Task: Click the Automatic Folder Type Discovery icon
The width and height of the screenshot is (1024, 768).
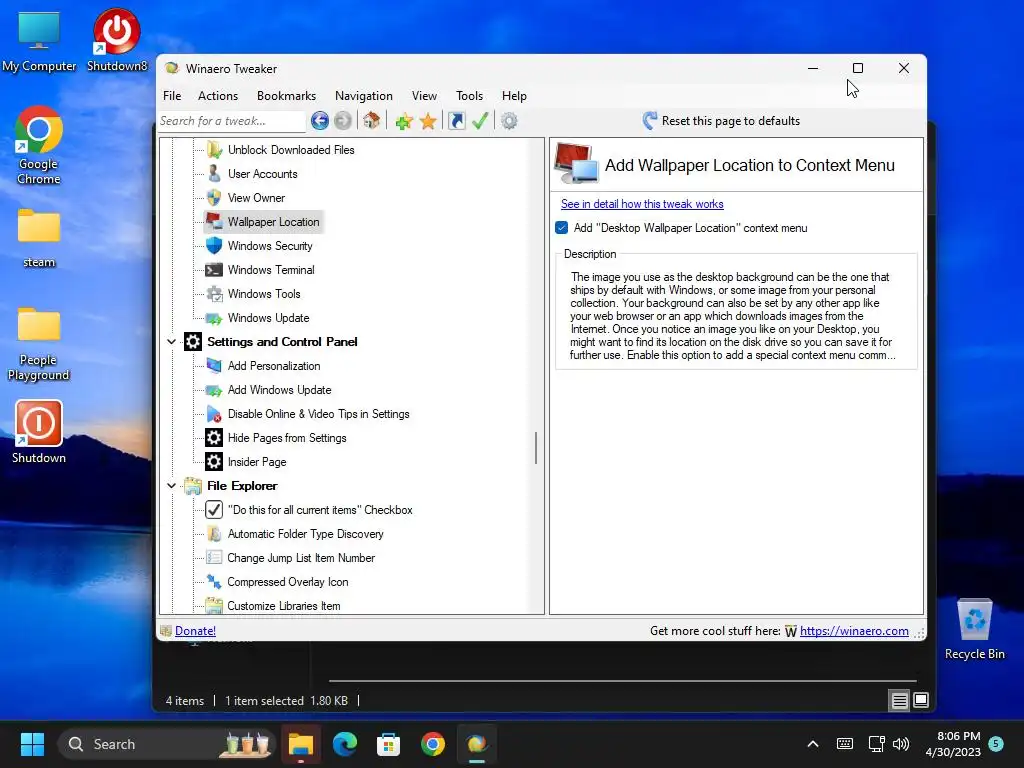Action: tap(214, 534)
